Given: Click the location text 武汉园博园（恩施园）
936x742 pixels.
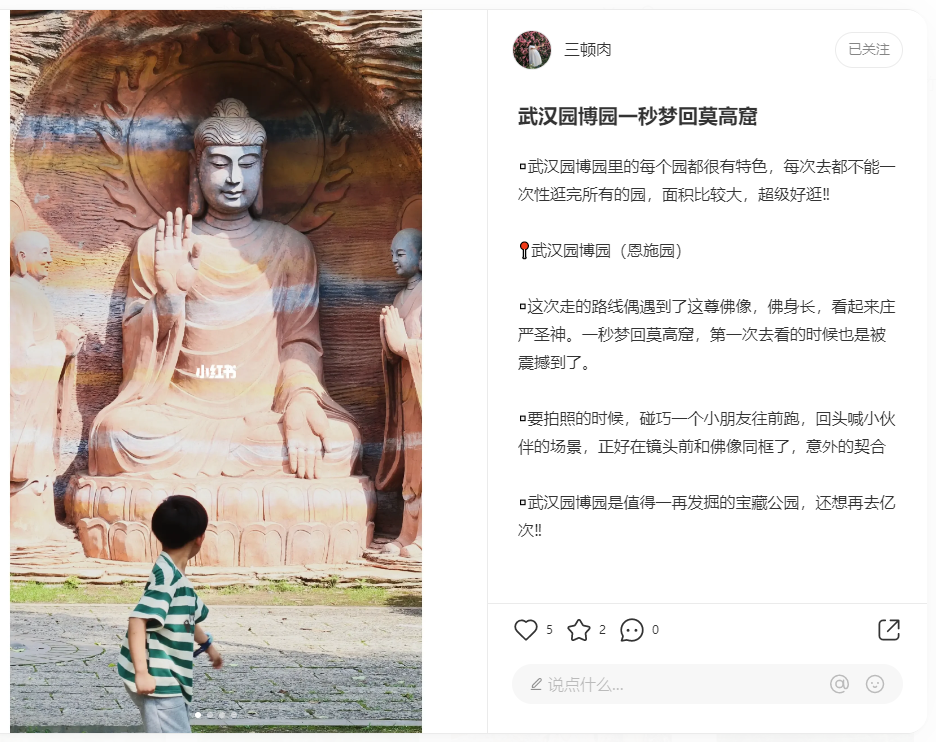Looking at the screenshot, I should [606, 250].
